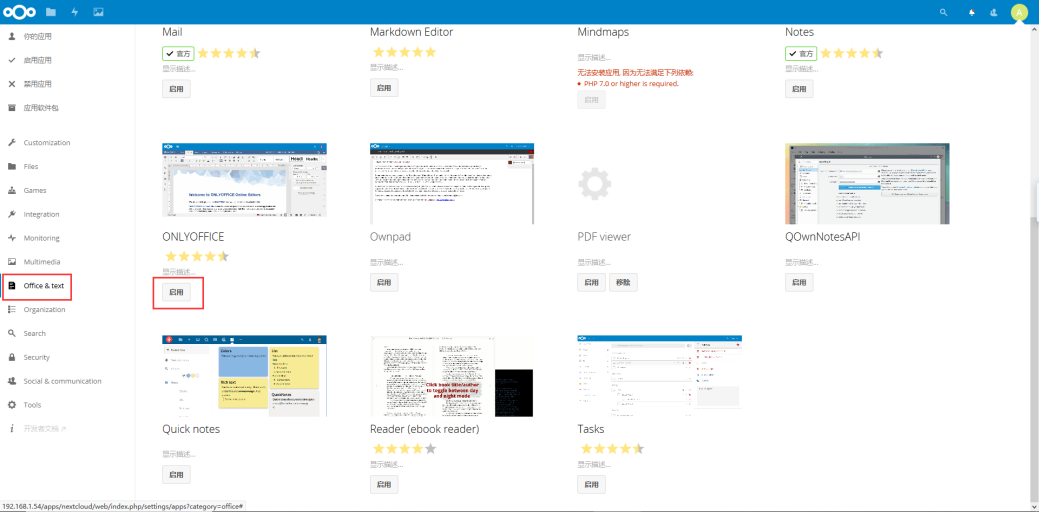The image size is (1039, 512).
Task: Enable the Quick notes app
Action: [176, 474]
